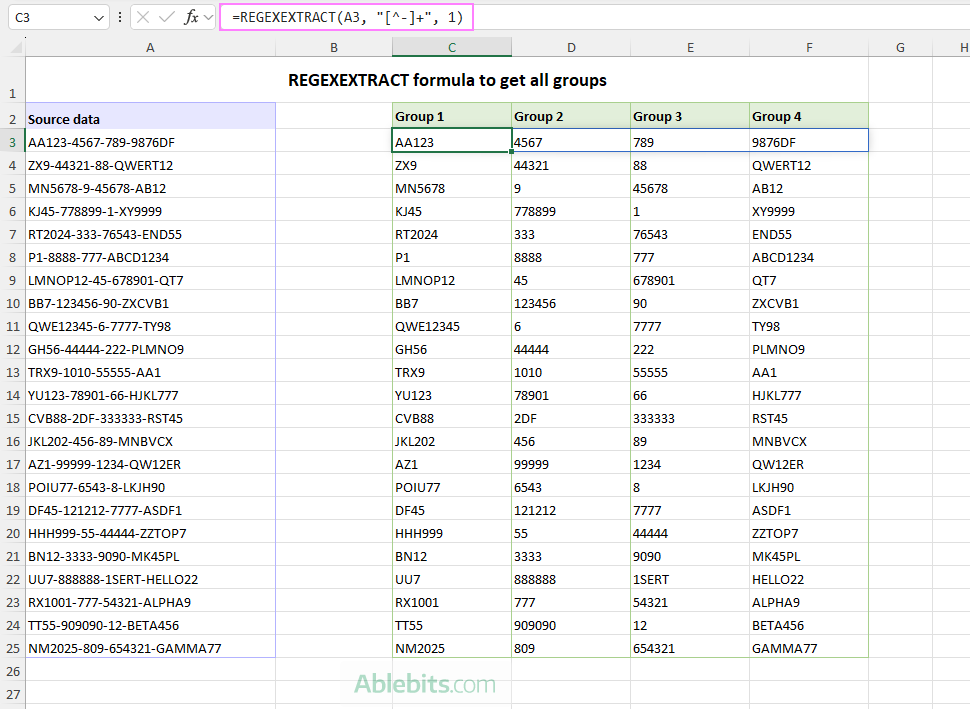Click the 'Group 1' header cell
Viewport: 970px width, 709px height.
(452, 116)
